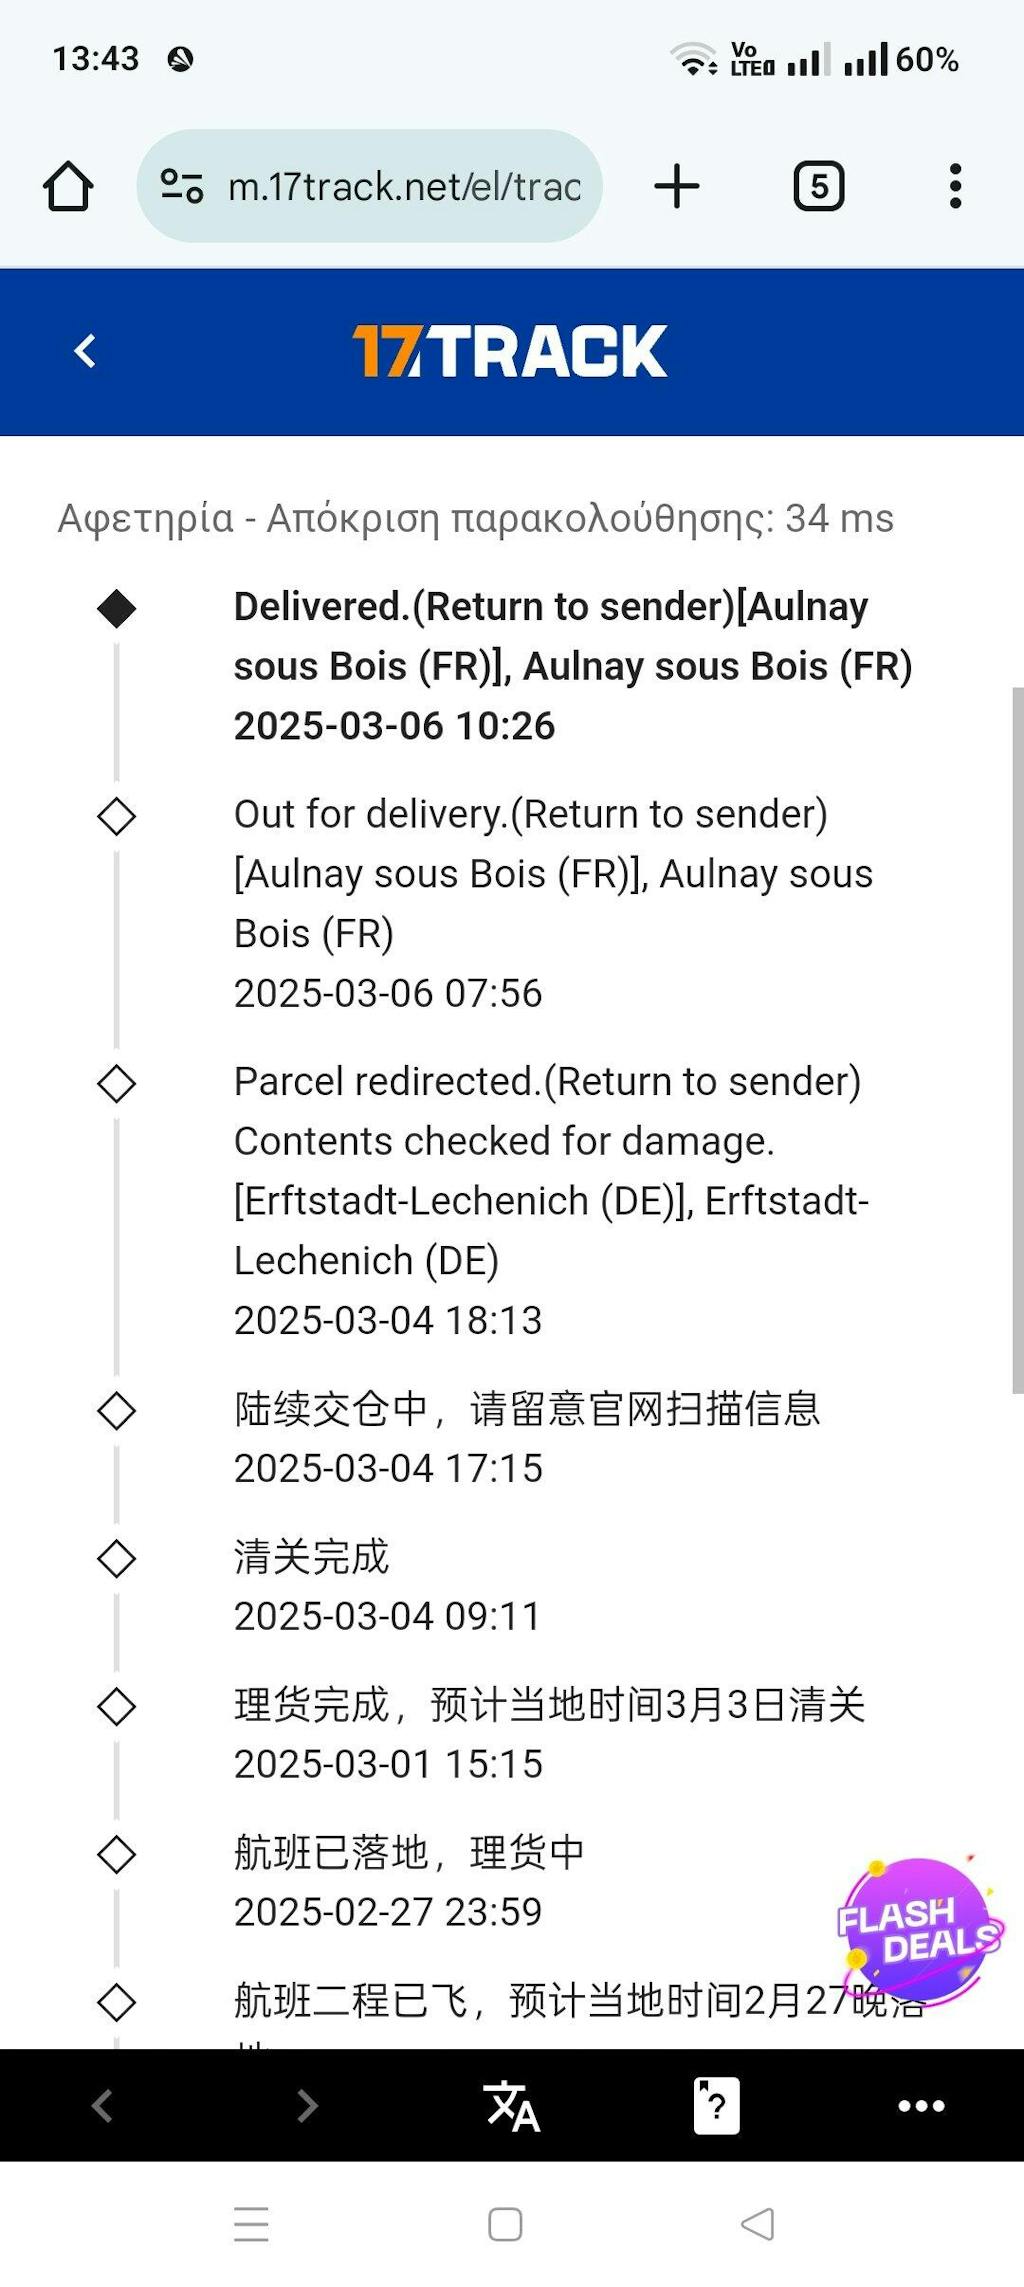Tap the browser home icon
The height and width of the screenshot is (2287, 1024).
tap(68, 186)
